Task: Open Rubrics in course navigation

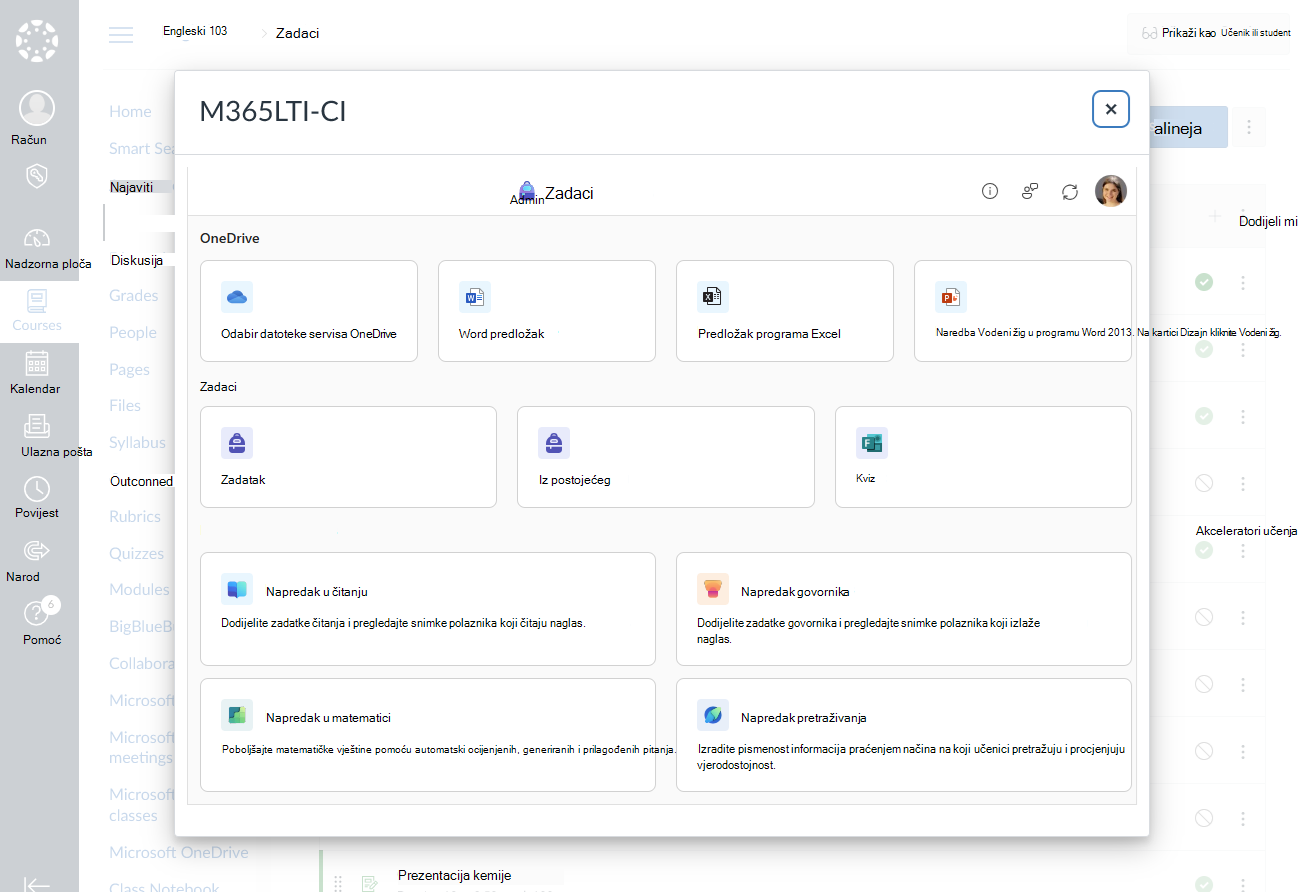Action: point(135,517)
